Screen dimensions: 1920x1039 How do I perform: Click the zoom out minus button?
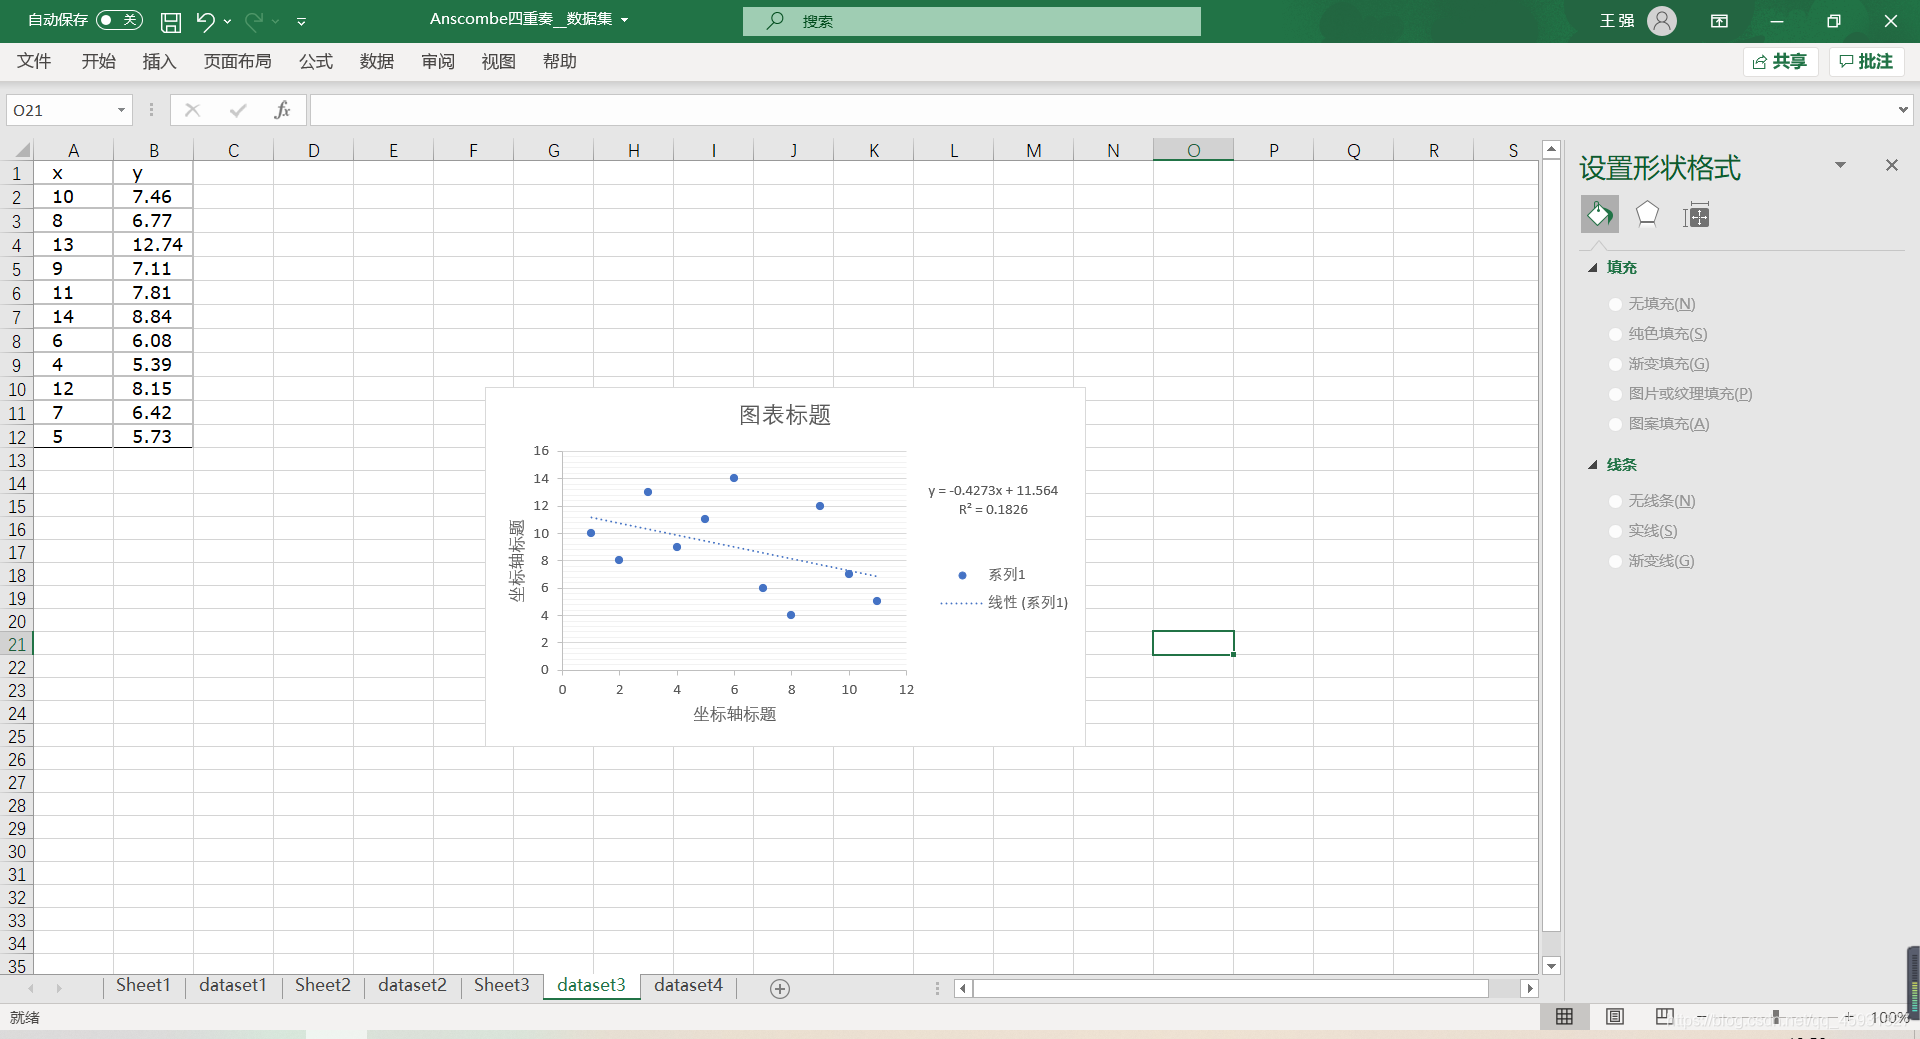click(1702, 1017)
